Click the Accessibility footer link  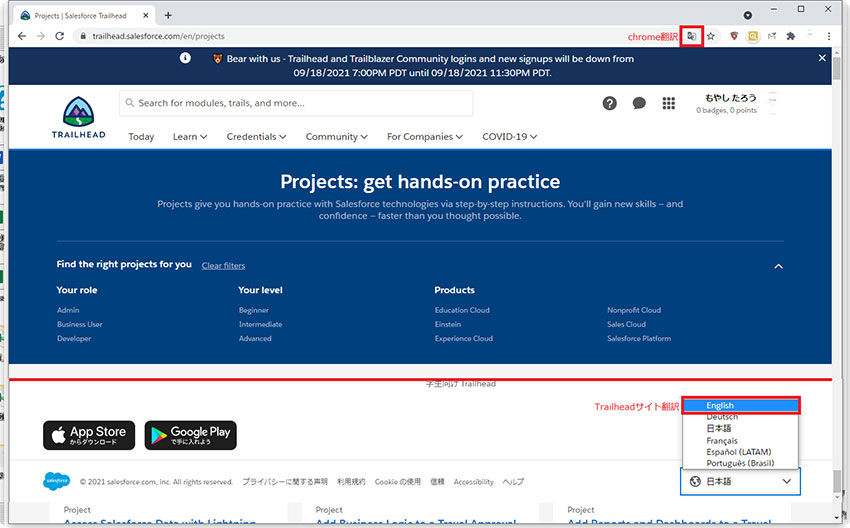(473, 481)
